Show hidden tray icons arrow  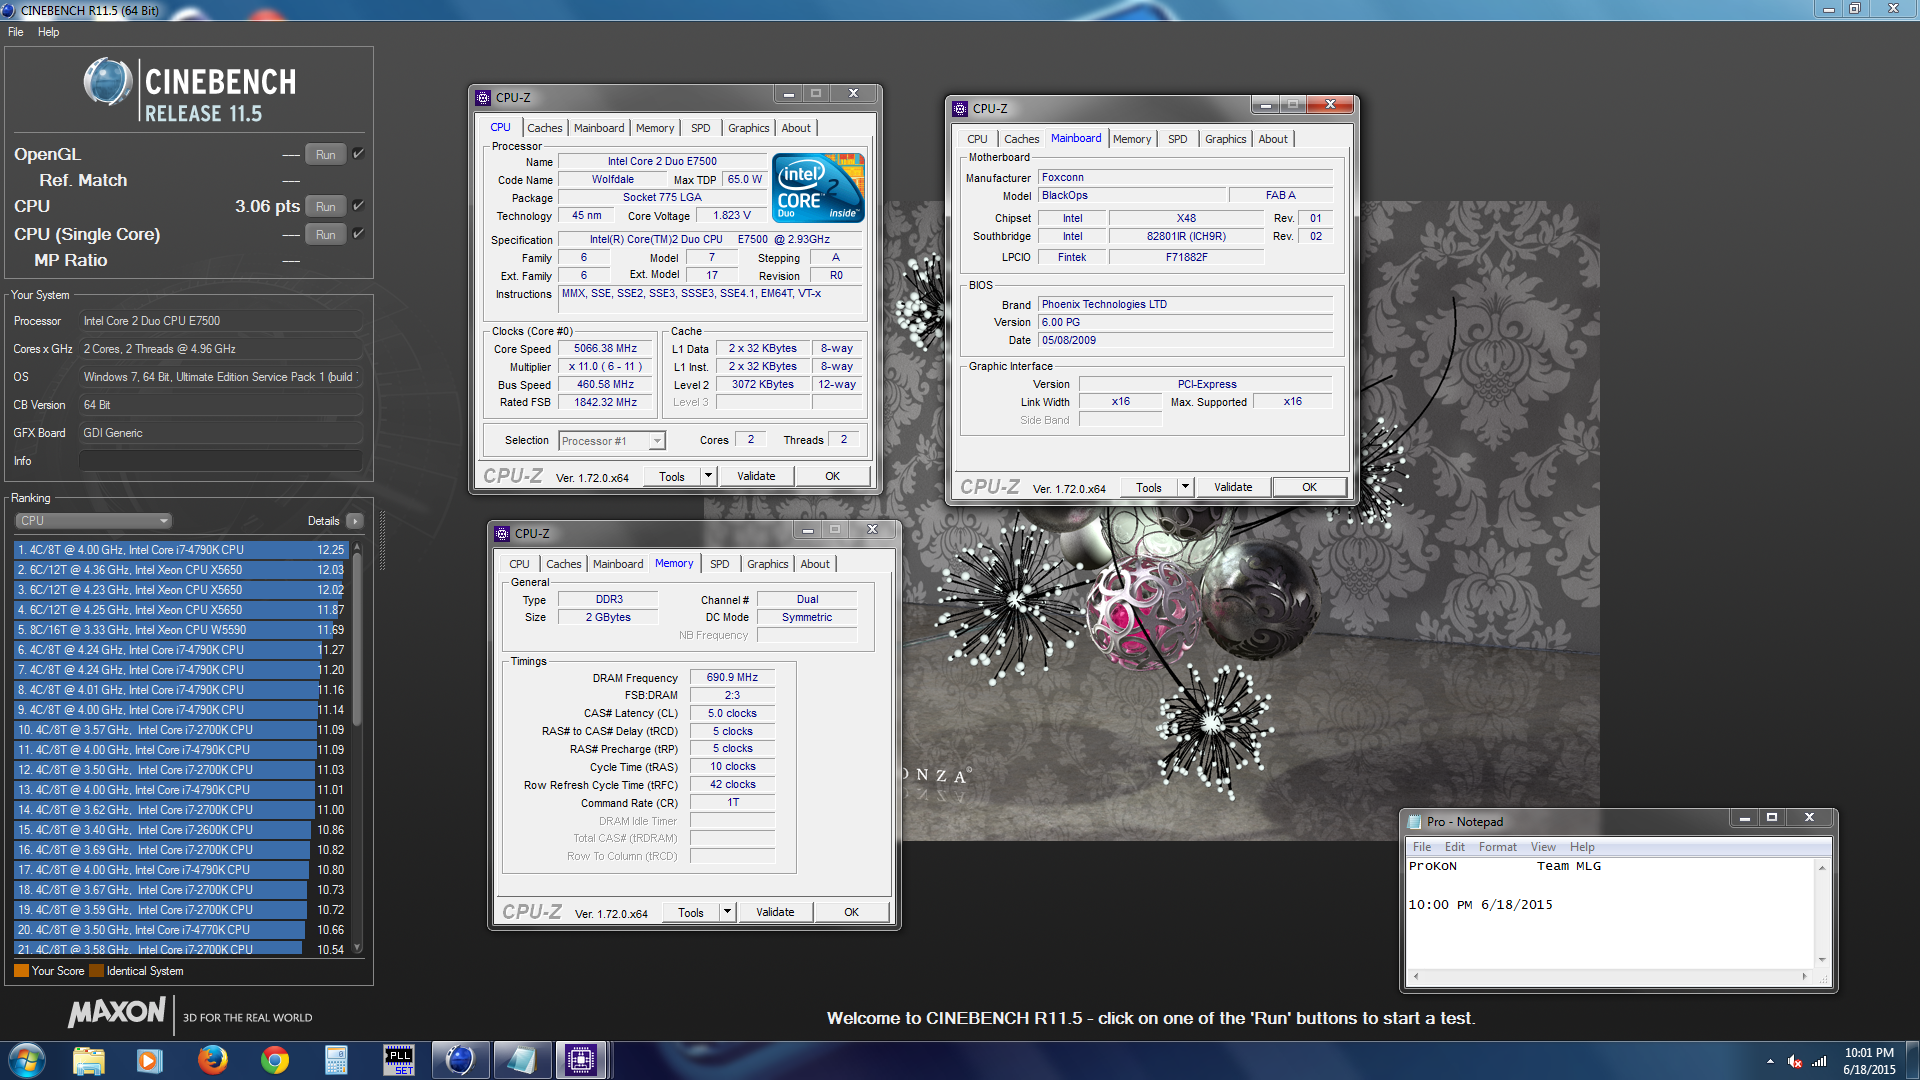1770,1061
